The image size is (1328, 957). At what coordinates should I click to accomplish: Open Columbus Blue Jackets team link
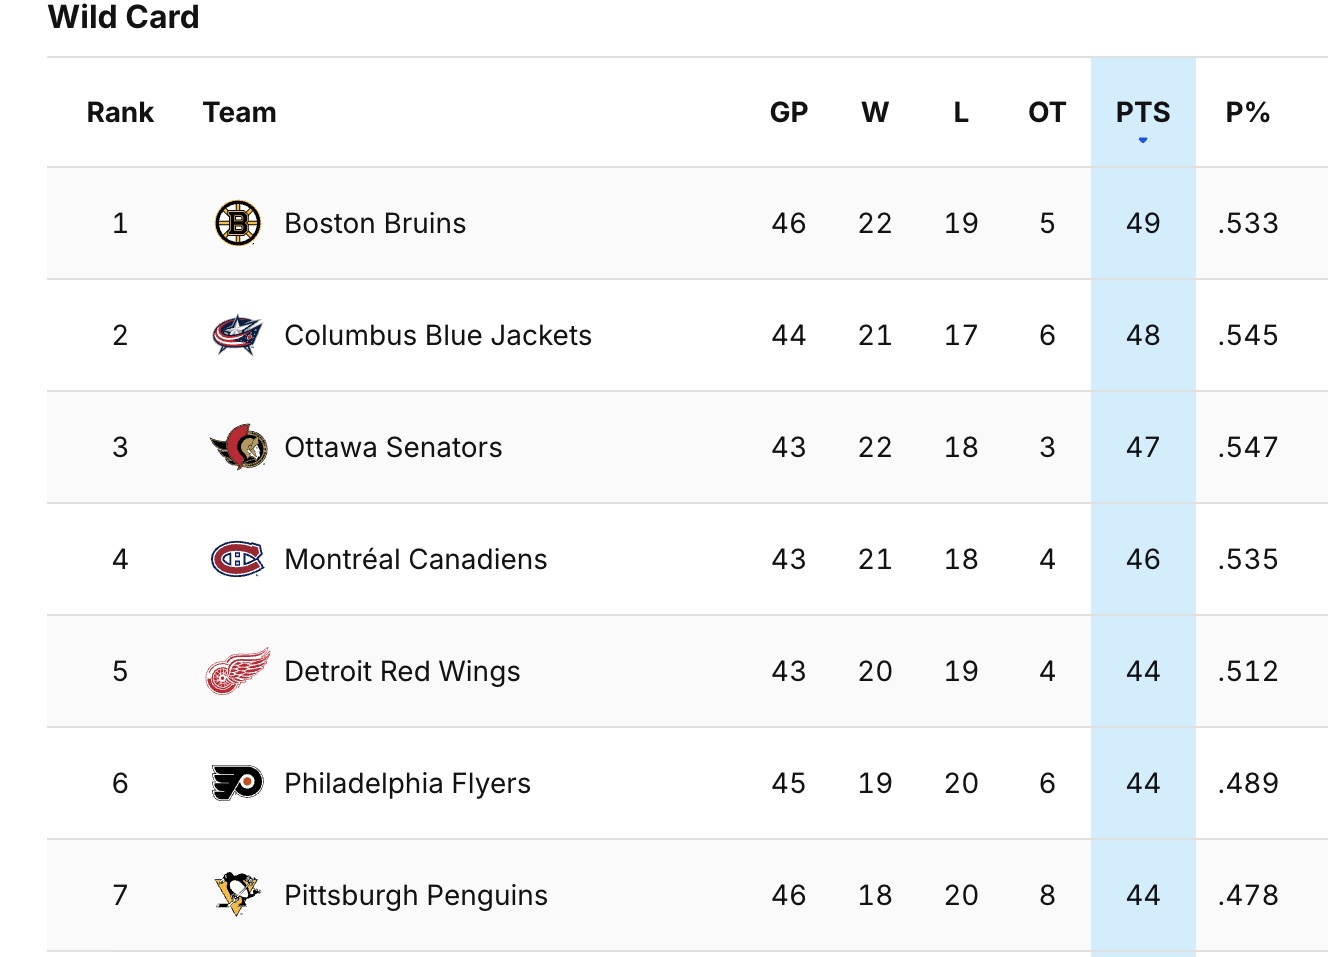point(438,335)
